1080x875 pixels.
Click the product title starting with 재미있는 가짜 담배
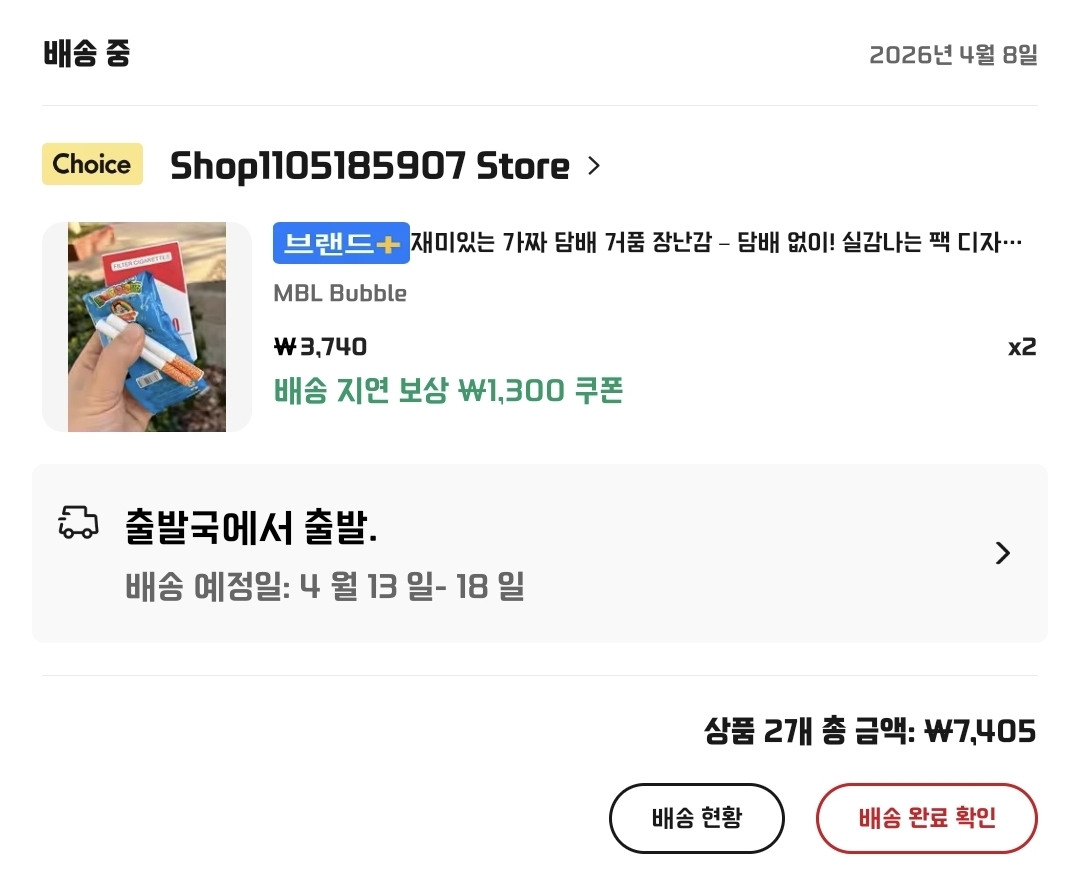716,243
